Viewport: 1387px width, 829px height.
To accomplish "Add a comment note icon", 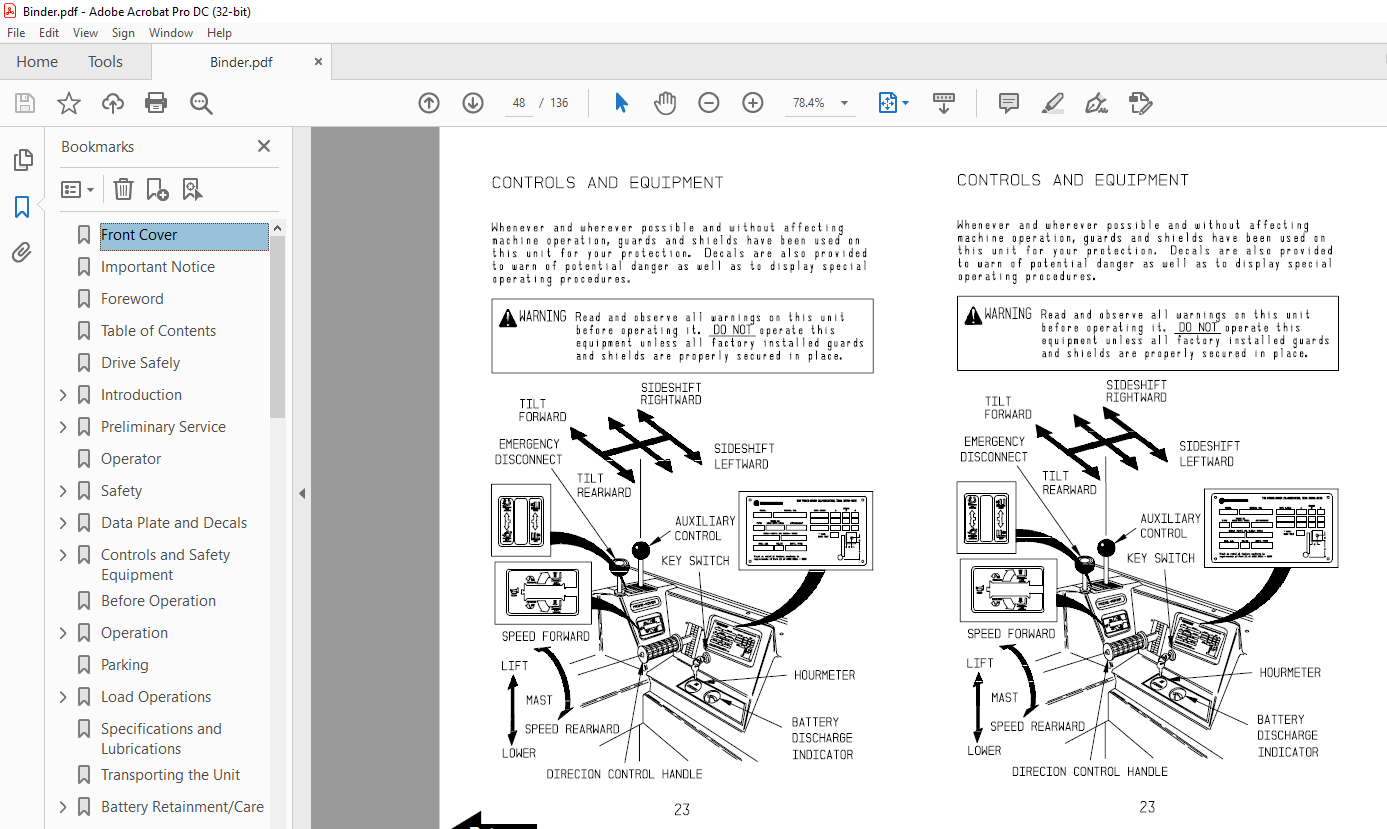I will [1009, 103].
